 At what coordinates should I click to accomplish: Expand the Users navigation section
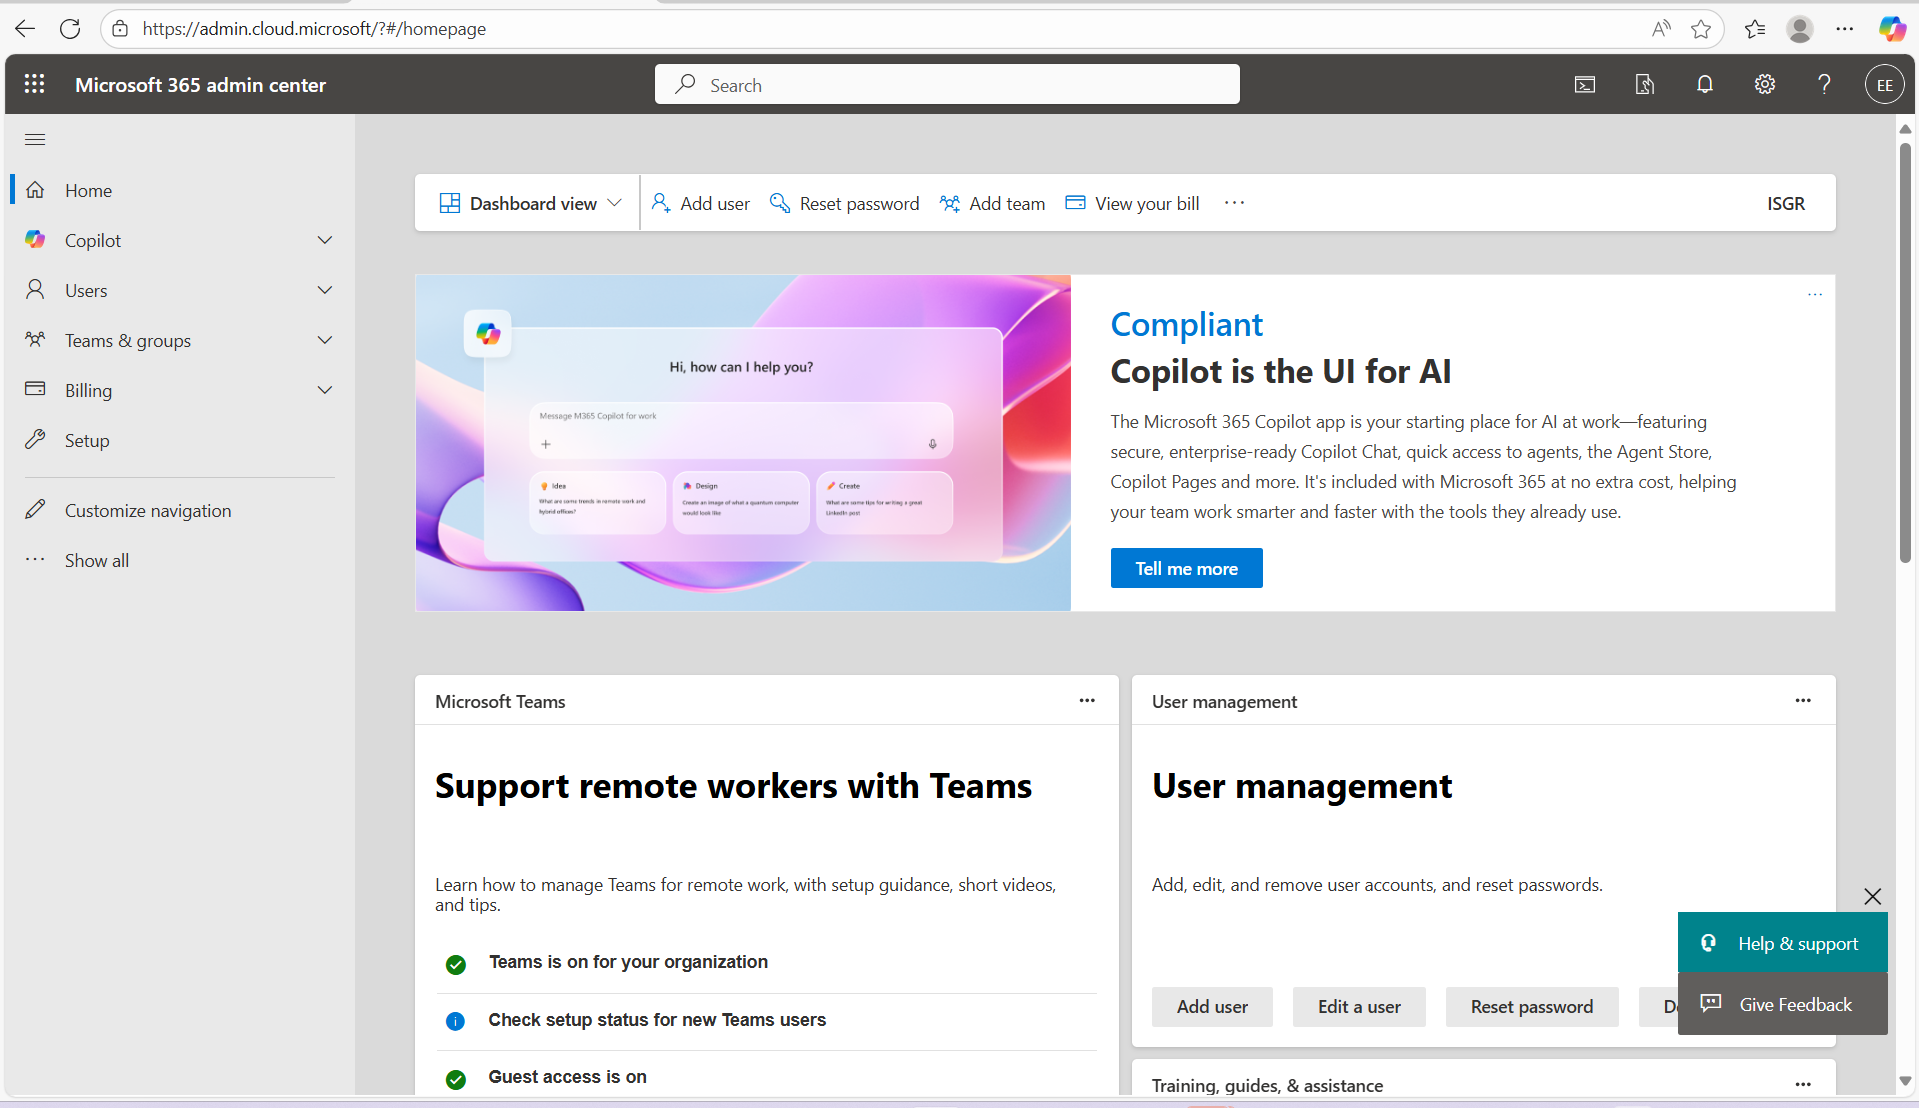pos(324,290)
